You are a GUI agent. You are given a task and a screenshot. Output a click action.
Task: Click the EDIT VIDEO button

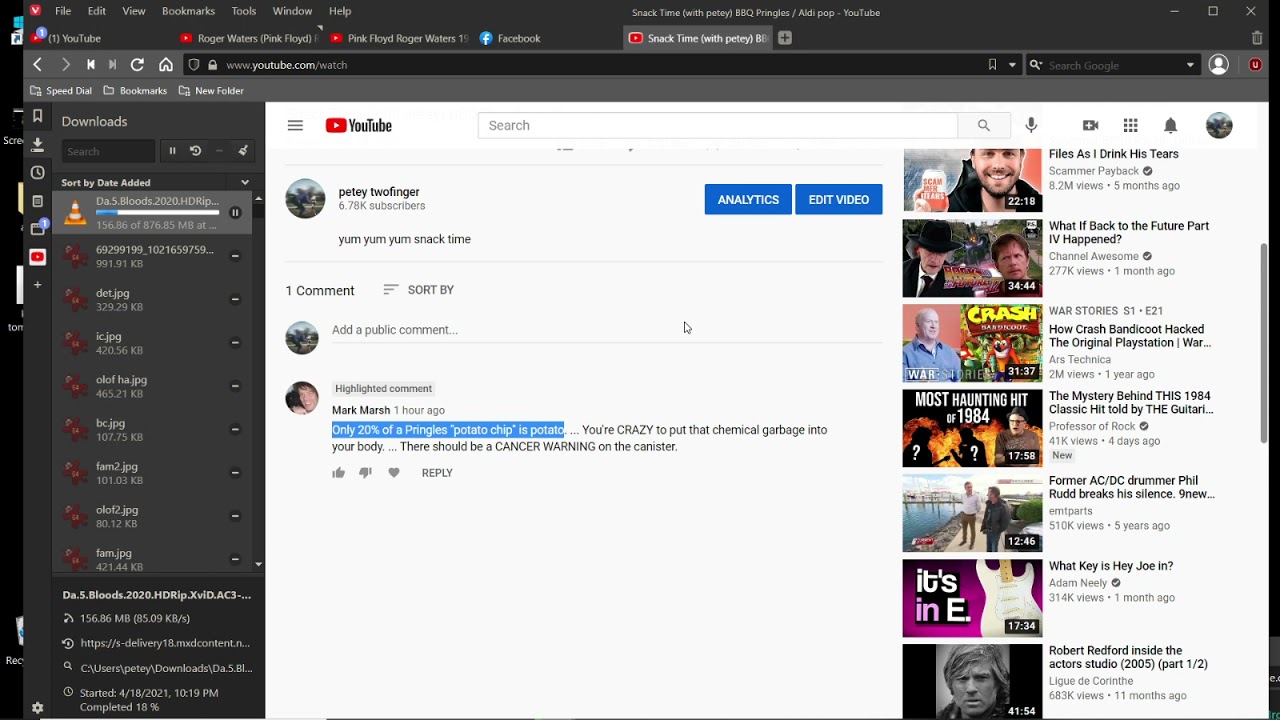click(x=838, y=199)
